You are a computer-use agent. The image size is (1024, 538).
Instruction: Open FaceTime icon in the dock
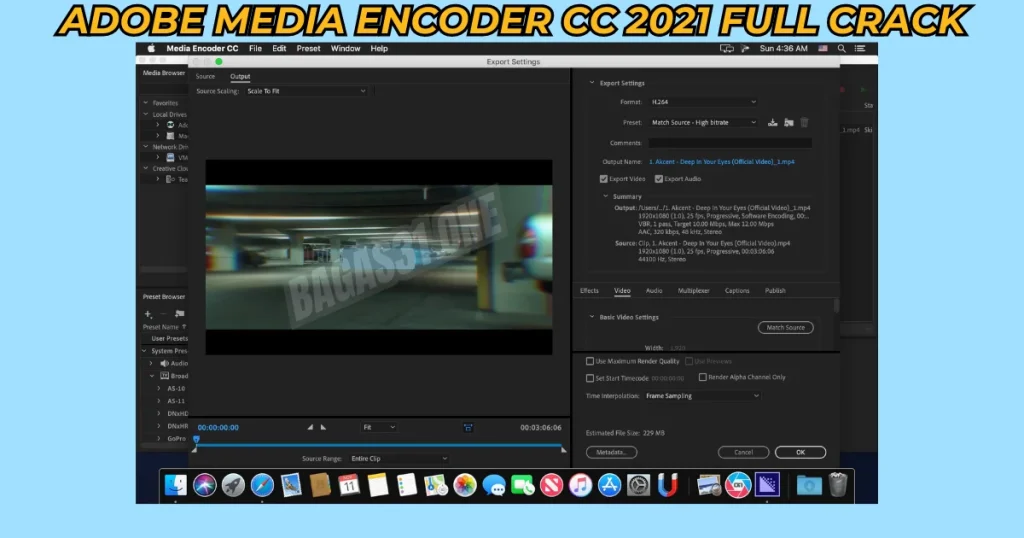522,485
